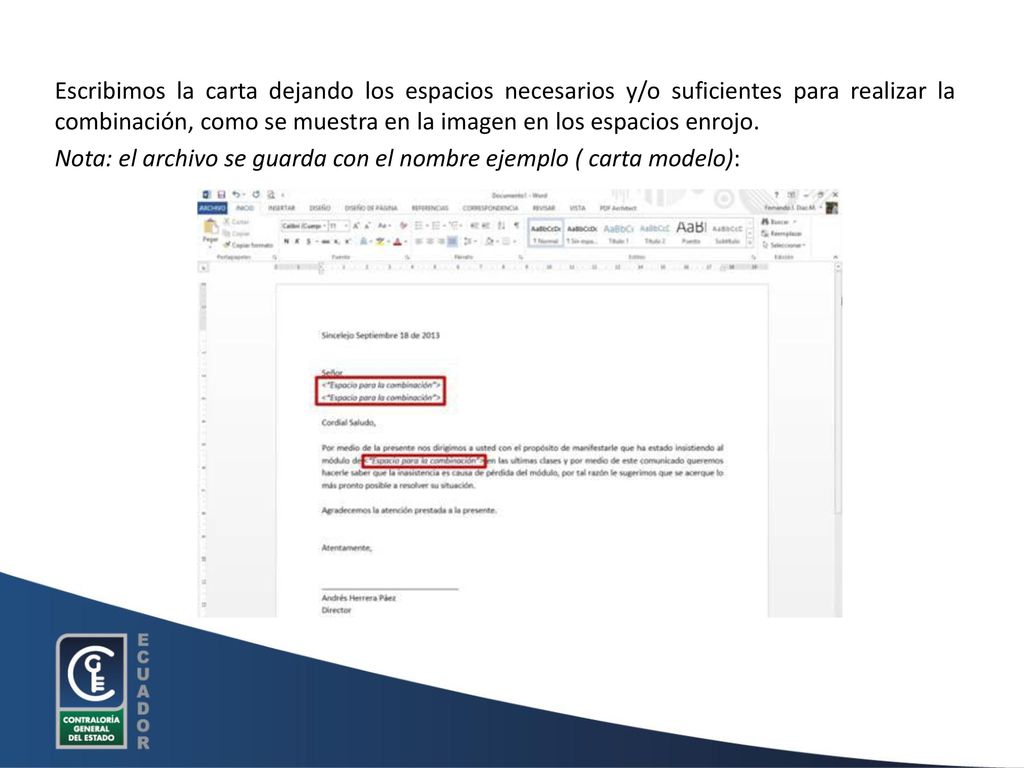Click the Redo icon in Quick Access toolbar
Screen dimensions: 1024x768
(256, 195)
